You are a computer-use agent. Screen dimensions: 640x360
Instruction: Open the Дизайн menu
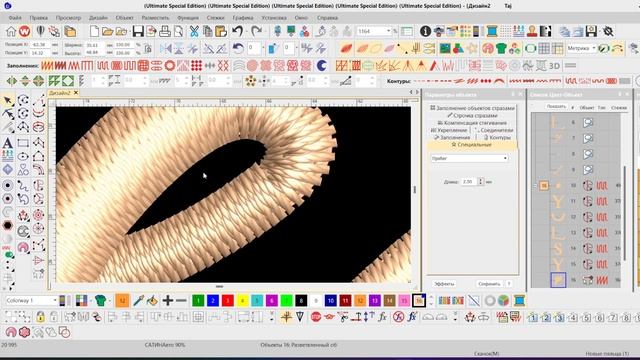click(x=98, y=18)
